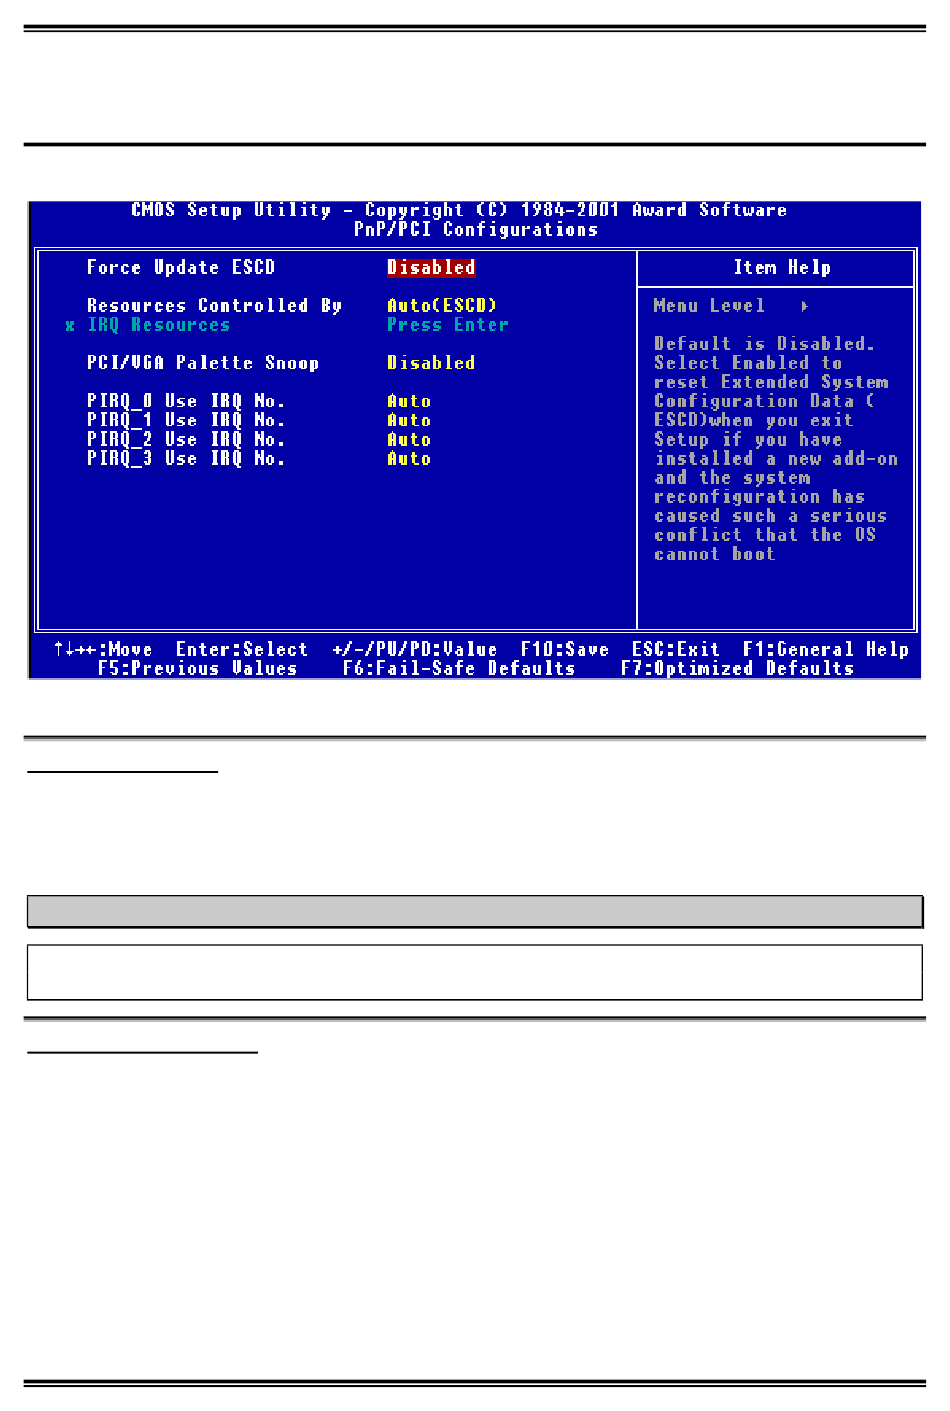Click the +/-/PU/PD:Value hint

(x=415, y=649)
